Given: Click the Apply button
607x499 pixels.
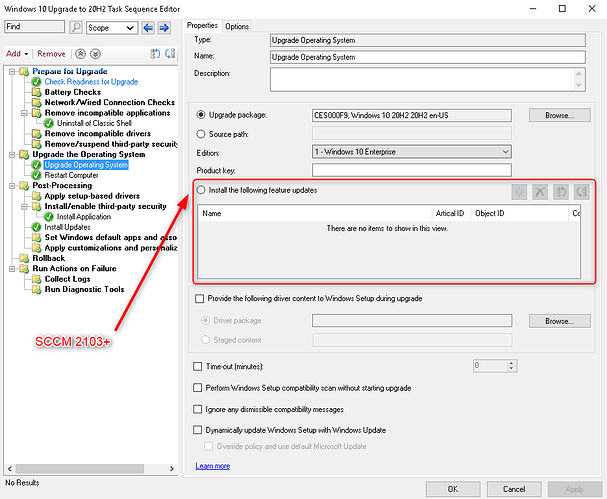Looking at the screenshot, I should point(574,489).
